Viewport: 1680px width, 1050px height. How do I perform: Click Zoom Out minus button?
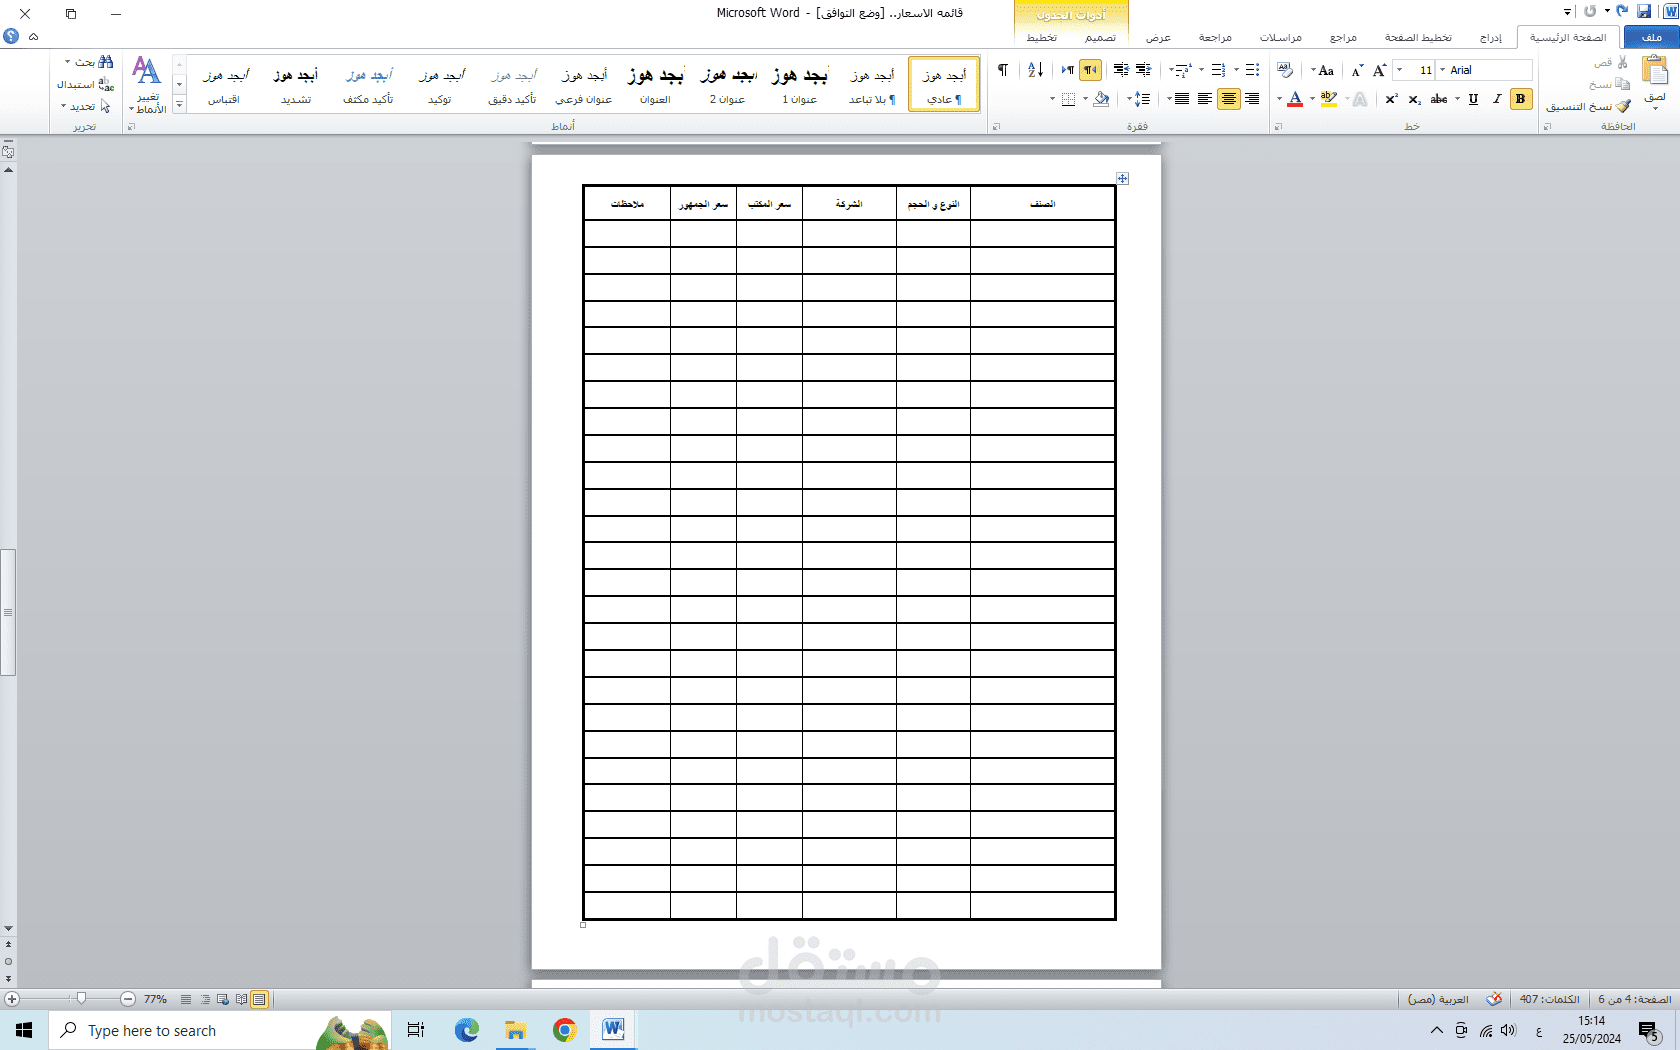point(128,999)
